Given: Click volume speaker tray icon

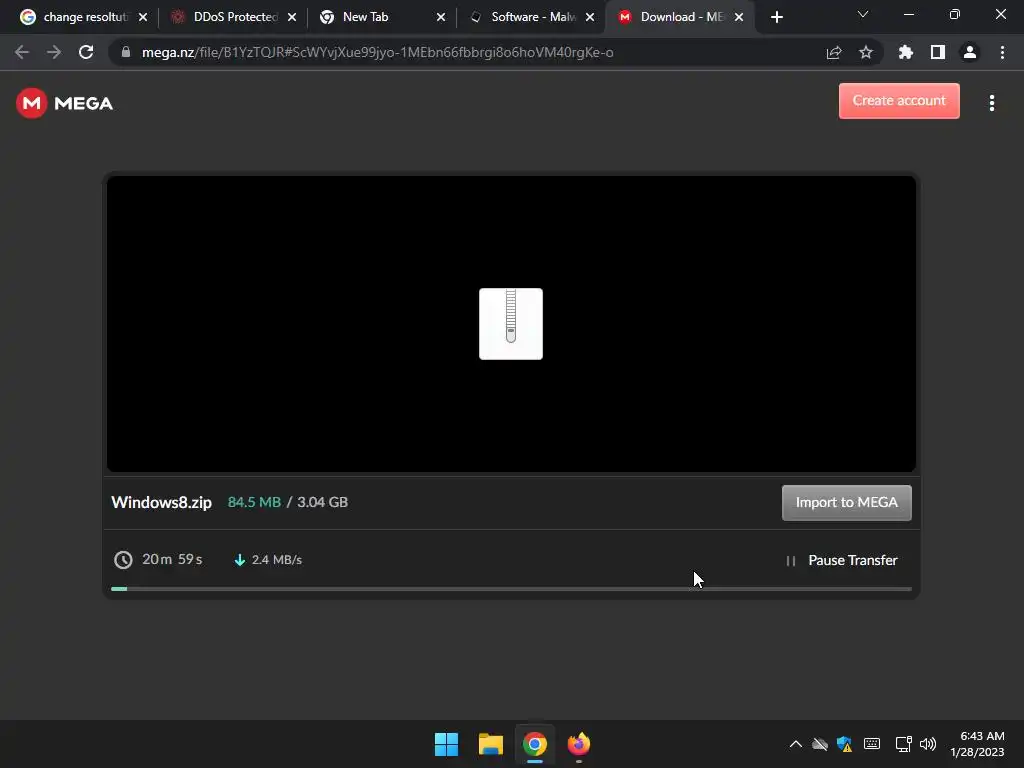Looking at the screenshot, I should [927, 744].
